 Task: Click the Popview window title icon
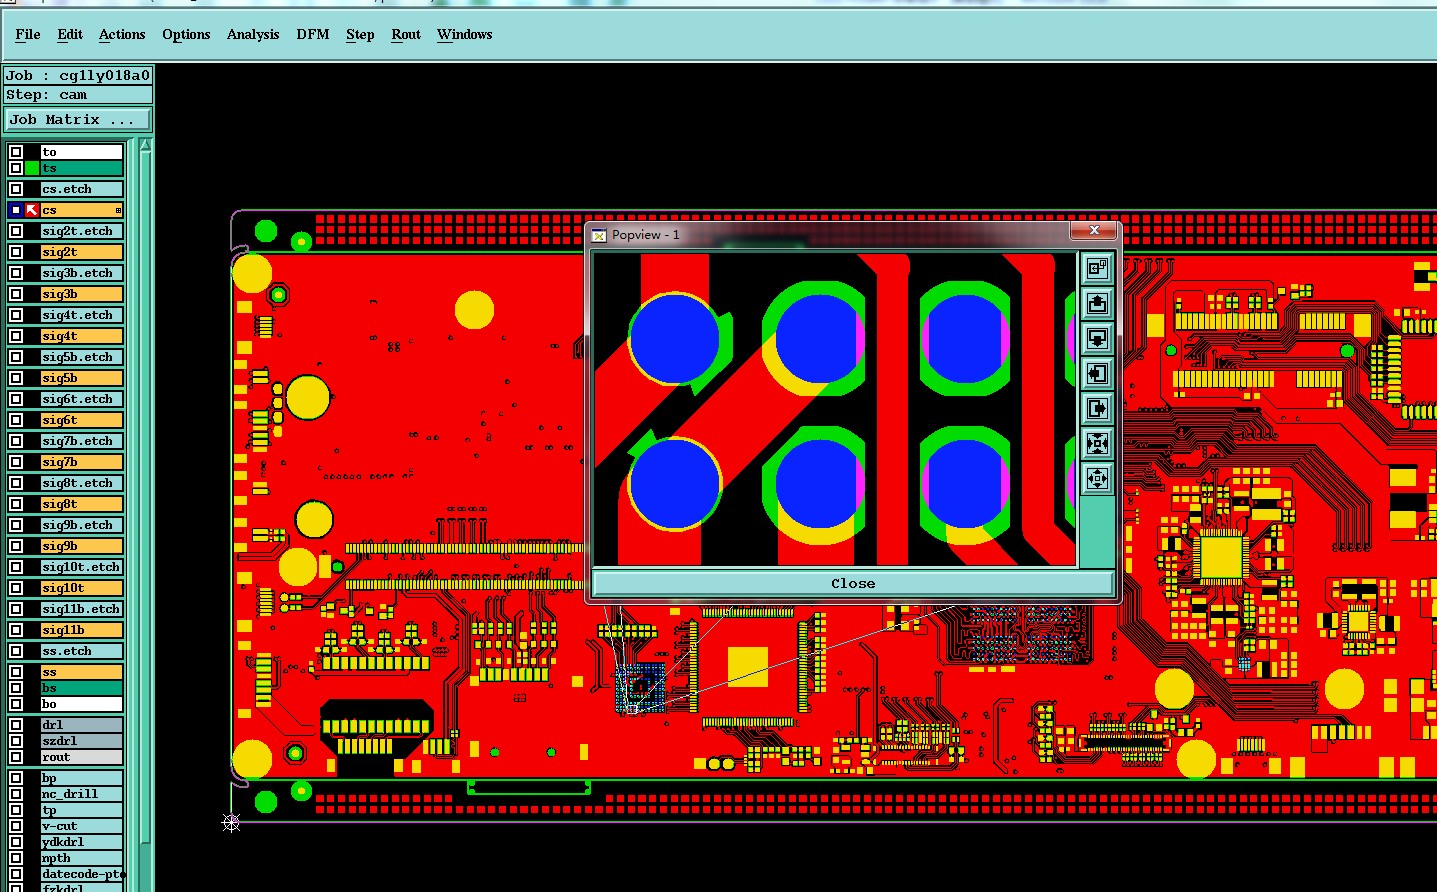[x=599, y=235]
